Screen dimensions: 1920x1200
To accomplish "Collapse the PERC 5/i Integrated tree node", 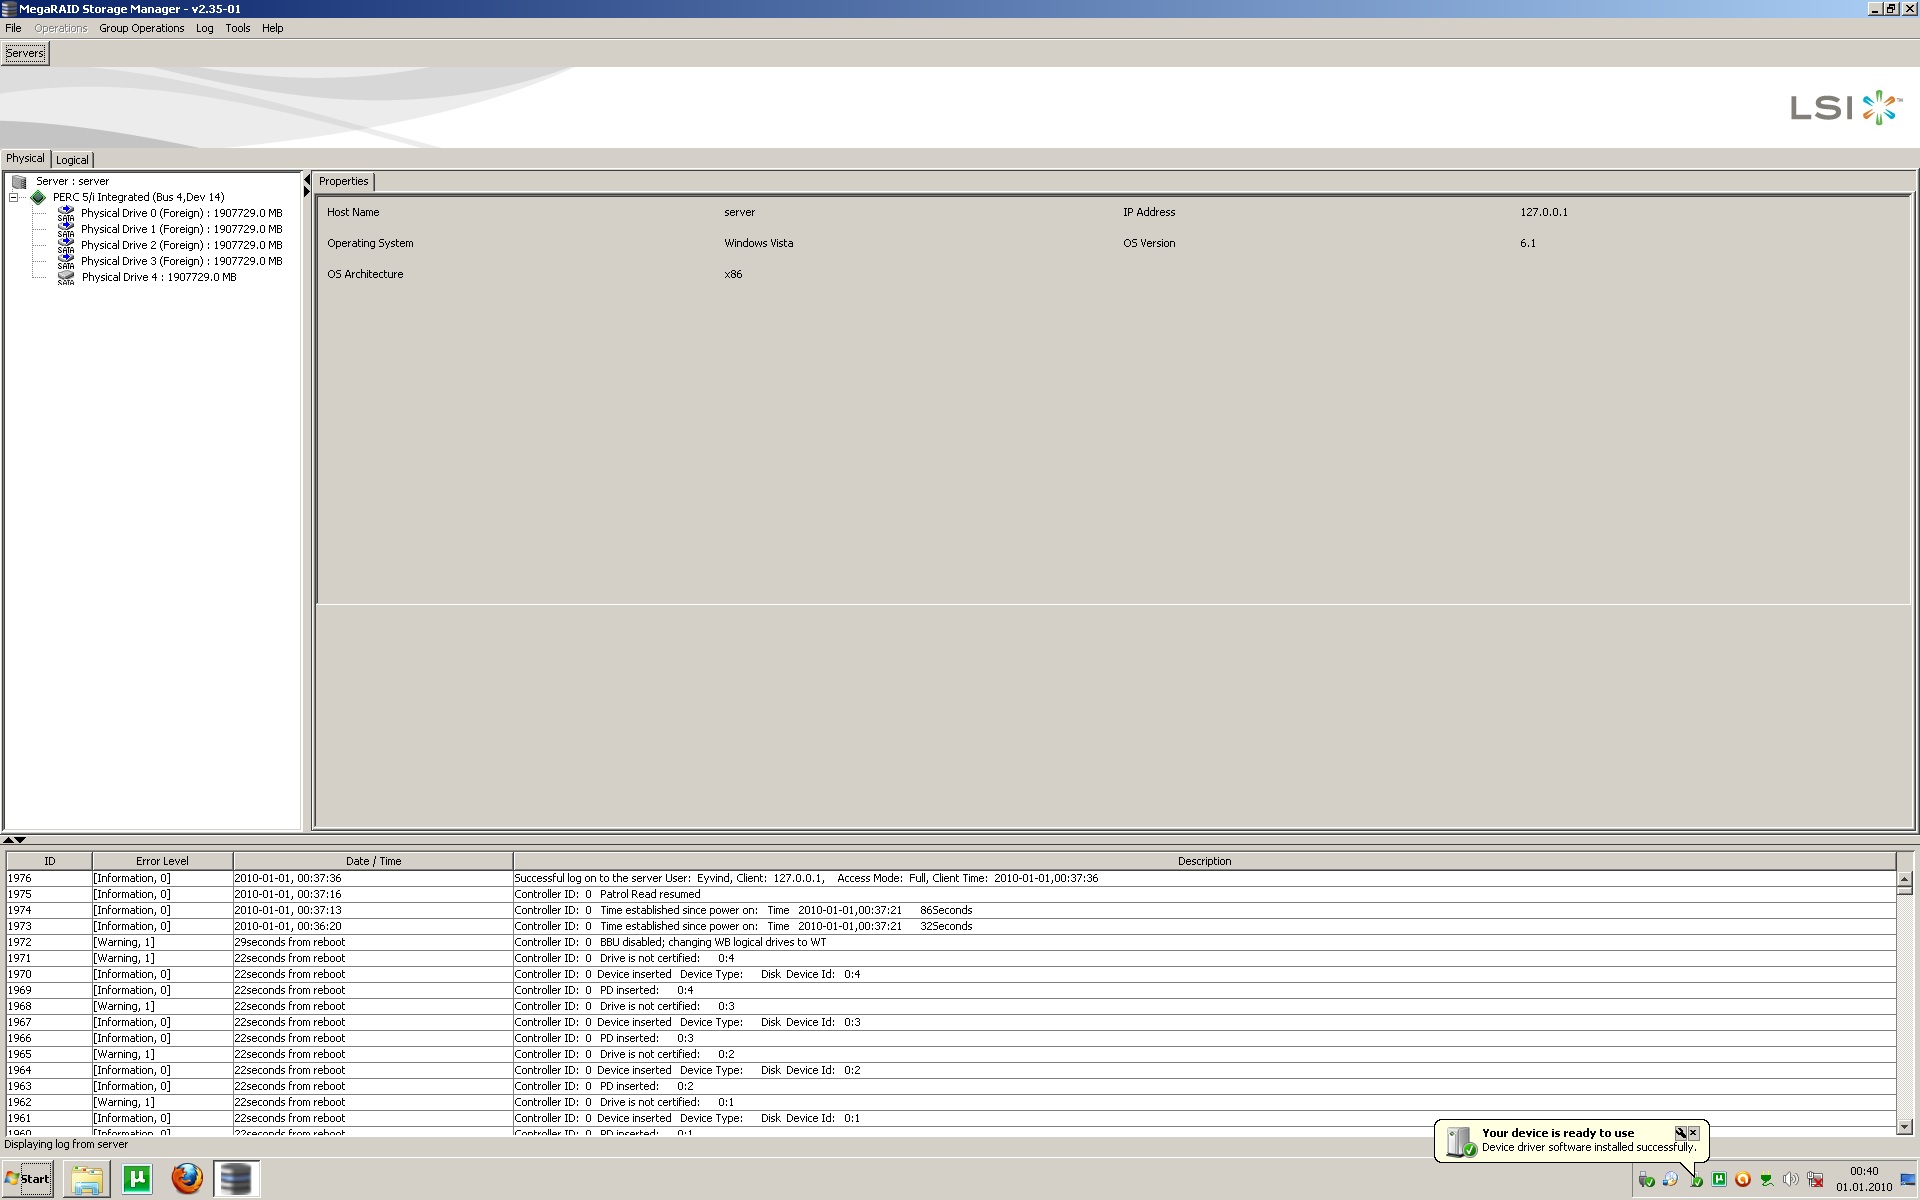I will (x=14, y=198).
